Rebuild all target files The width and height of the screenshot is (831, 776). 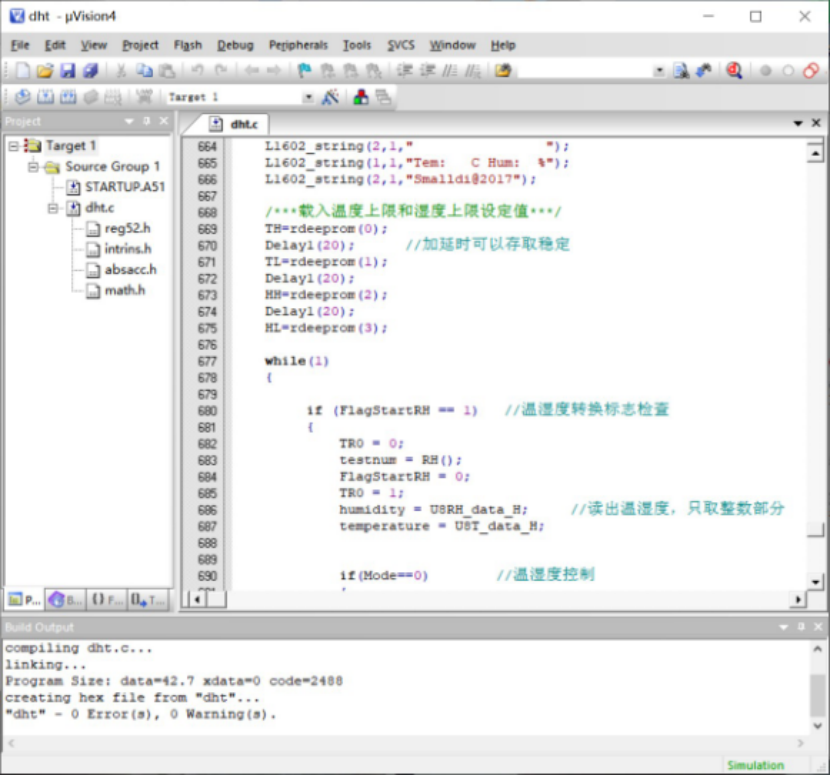click(x=68, y=97)
